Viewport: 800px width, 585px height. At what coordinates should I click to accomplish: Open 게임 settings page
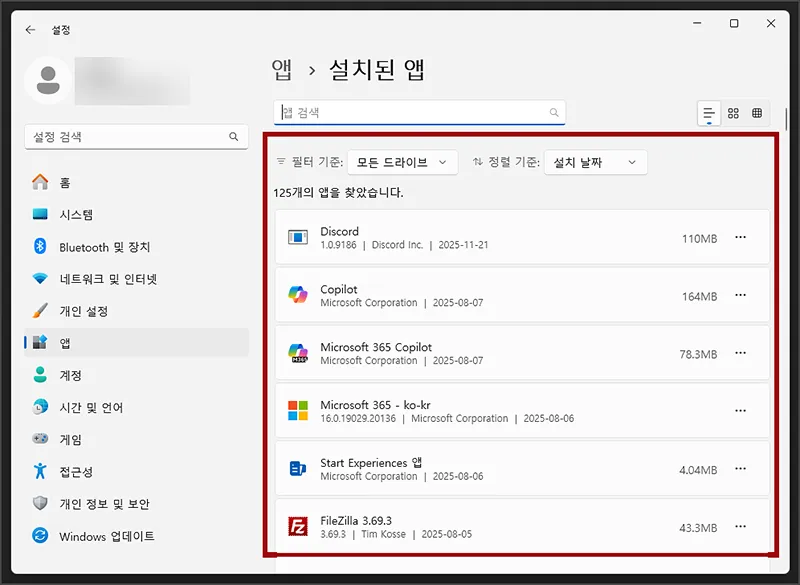tap(136, 439)
